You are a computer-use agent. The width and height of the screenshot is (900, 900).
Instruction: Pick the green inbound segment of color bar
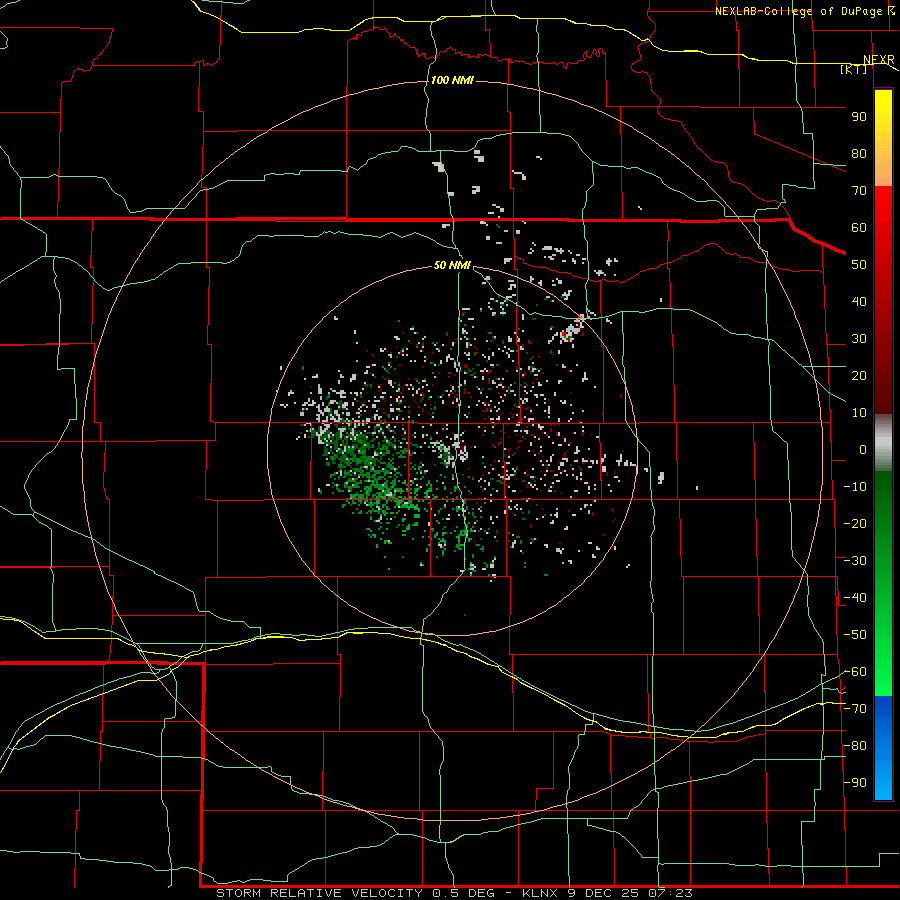(883, 583)
